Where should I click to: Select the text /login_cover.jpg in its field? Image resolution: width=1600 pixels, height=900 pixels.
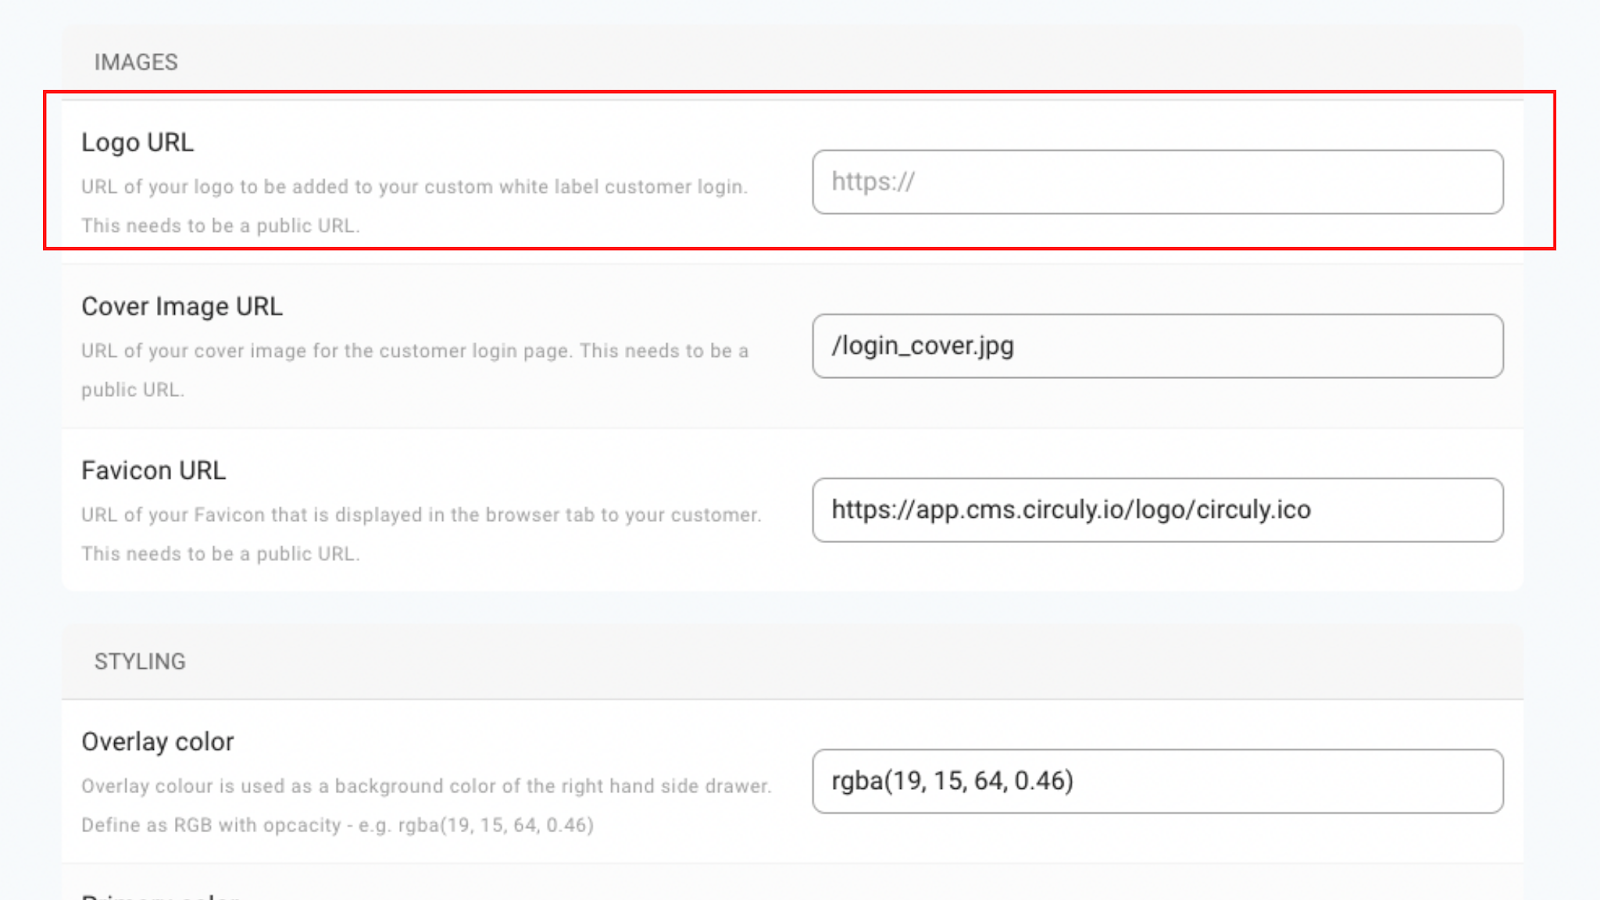pyautogui.click(x=922, y=345)
